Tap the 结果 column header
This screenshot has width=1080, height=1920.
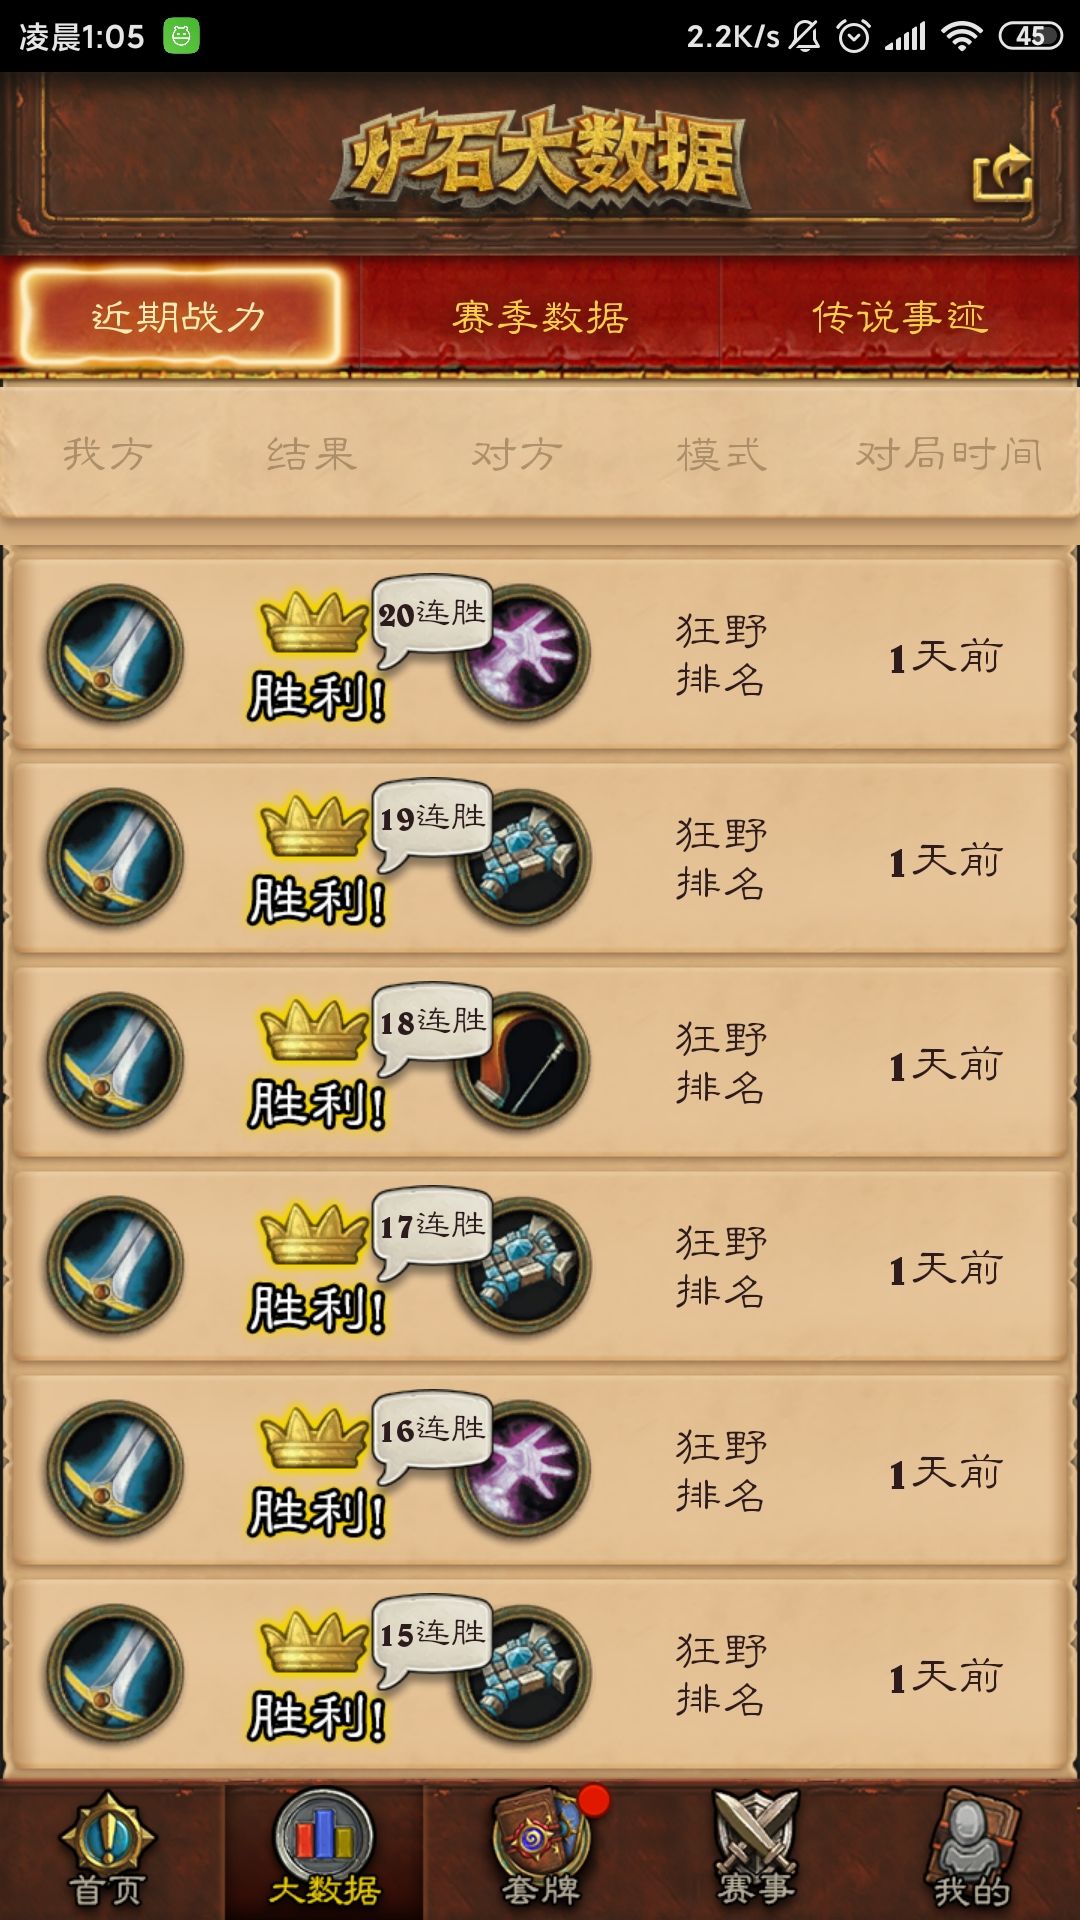coord(311,455)
